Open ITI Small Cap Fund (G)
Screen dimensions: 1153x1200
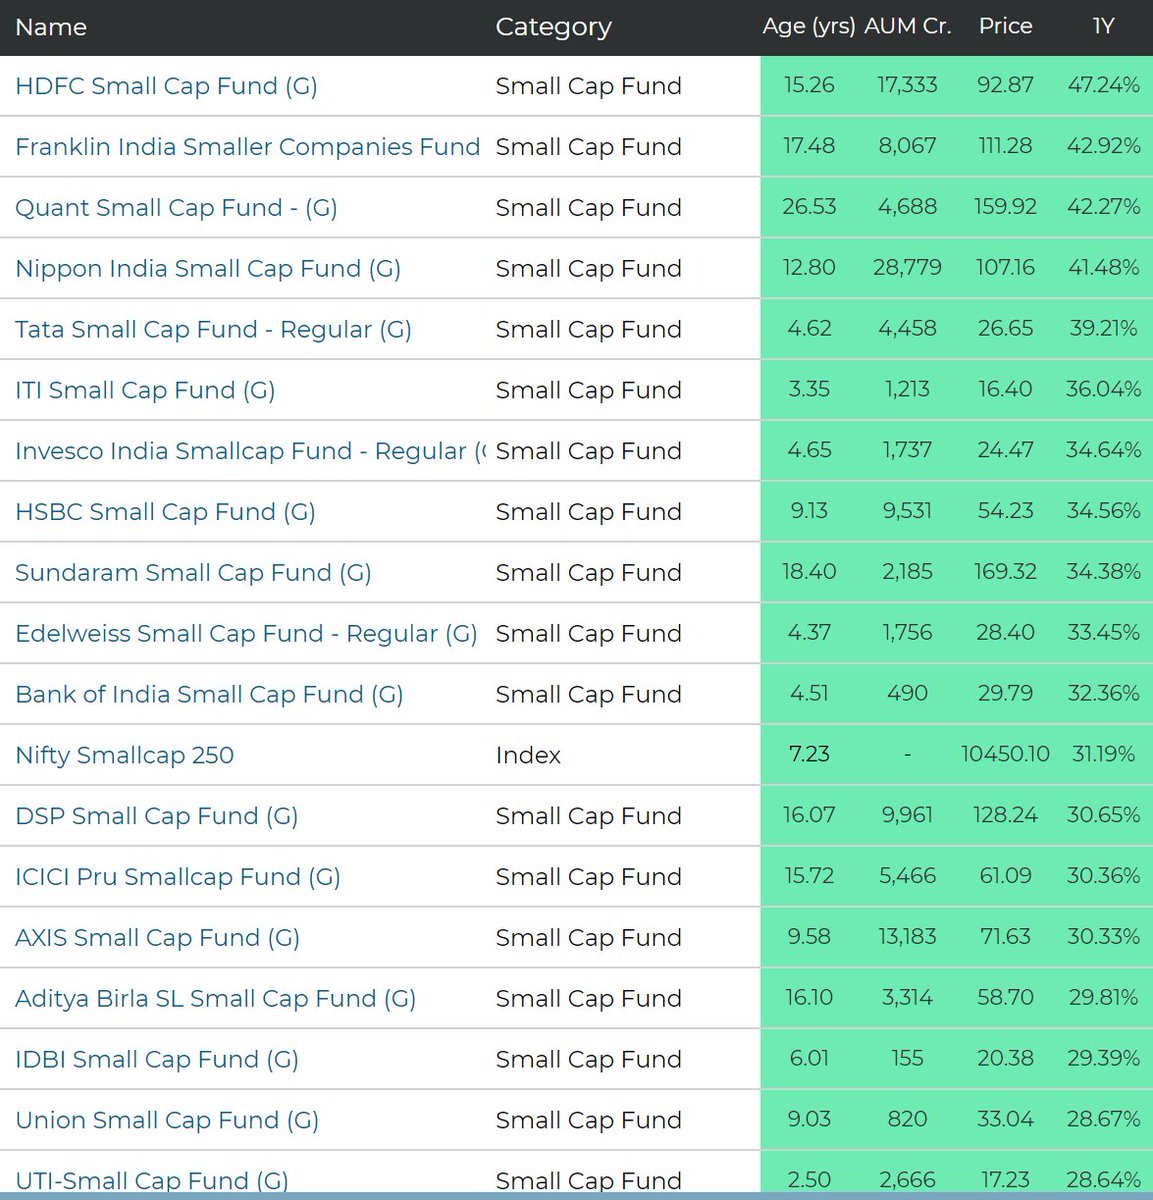pos(144,390)
